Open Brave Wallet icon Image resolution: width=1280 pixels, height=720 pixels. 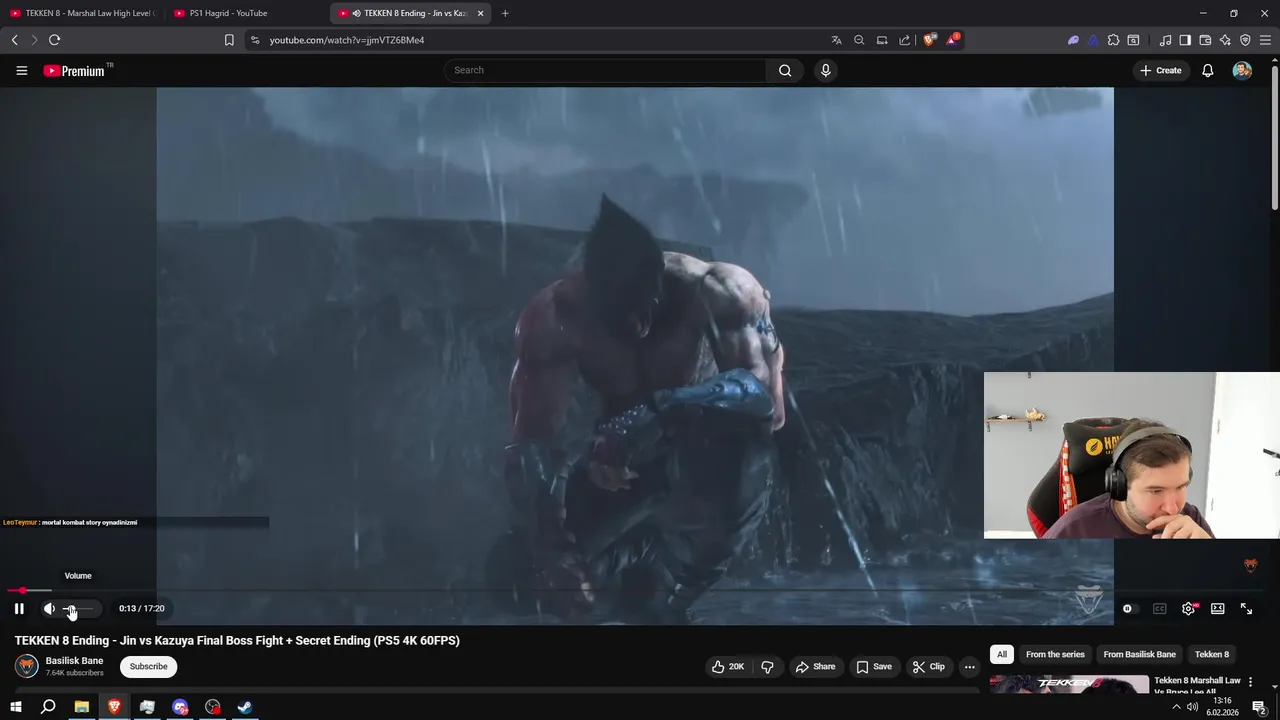(x=1205, y=40)
